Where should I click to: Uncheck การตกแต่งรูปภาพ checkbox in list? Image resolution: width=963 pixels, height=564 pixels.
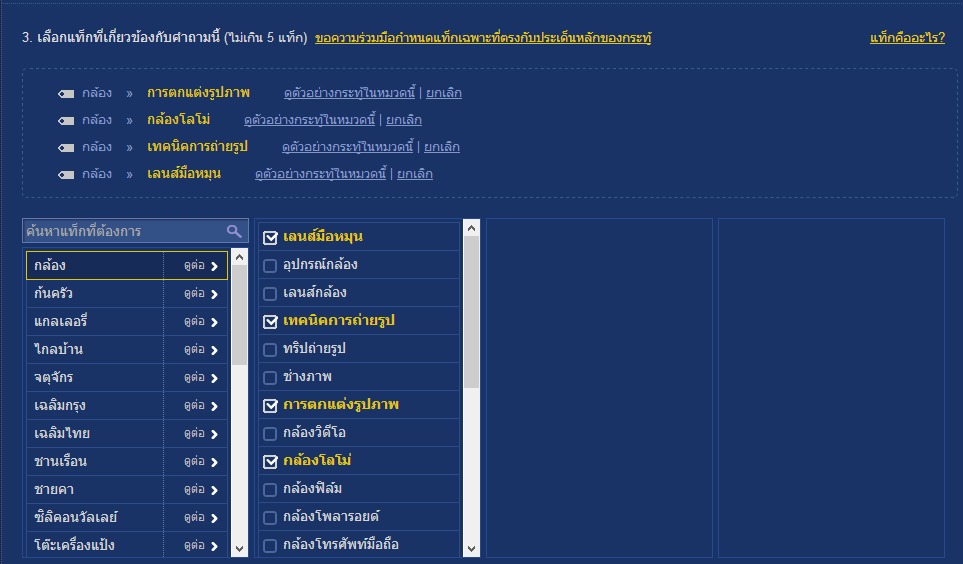pyautogui.click(x=270, y=405)
